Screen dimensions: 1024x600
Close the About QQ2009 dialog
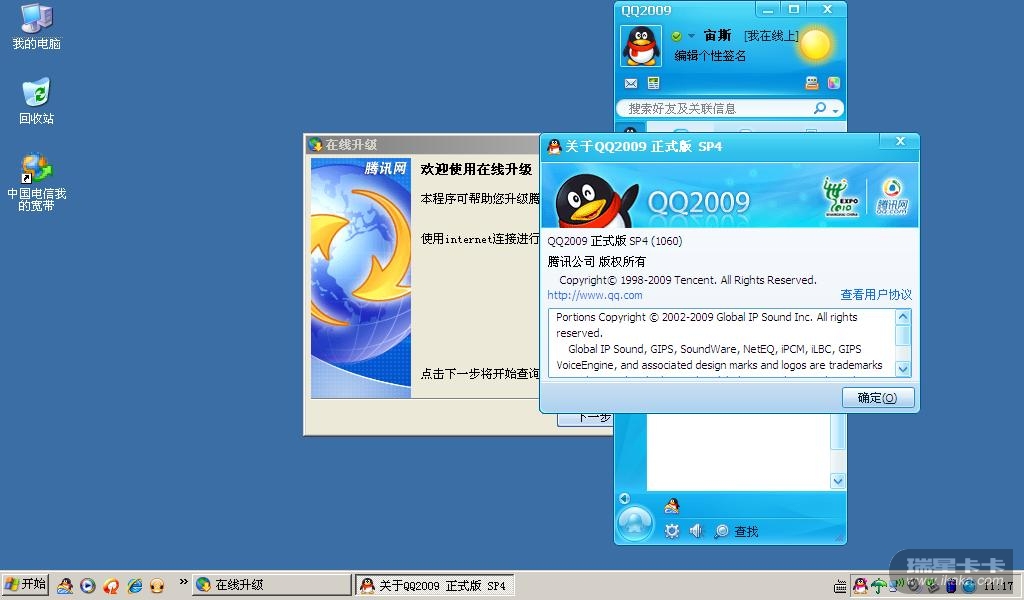click(x=900, y=141)
